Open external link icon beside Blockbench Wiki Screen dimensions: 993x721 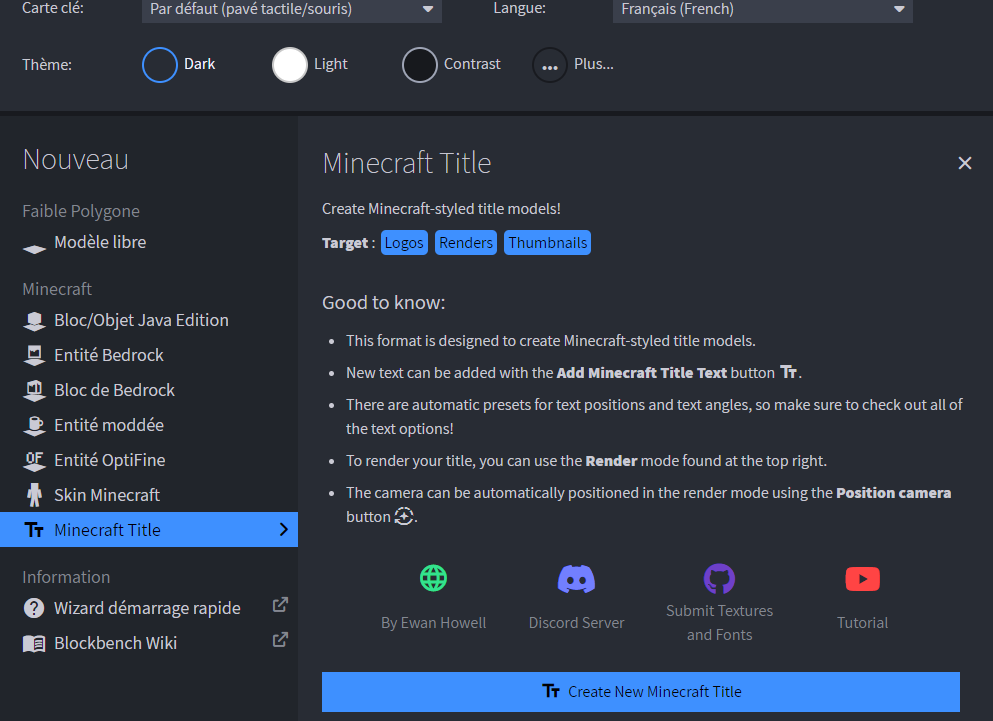(x=280, y=640)
